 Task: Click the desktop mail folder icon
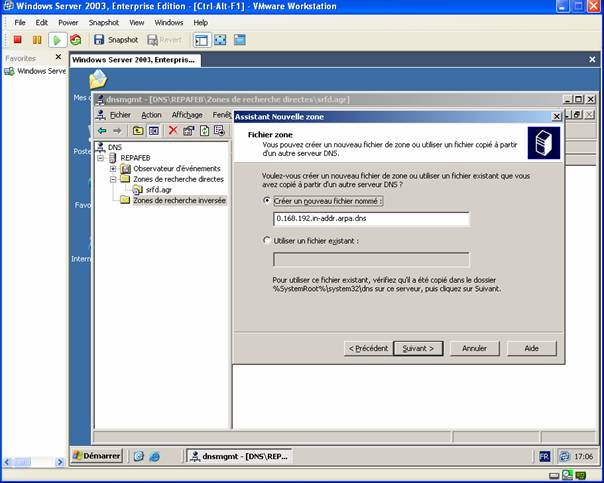98,80
